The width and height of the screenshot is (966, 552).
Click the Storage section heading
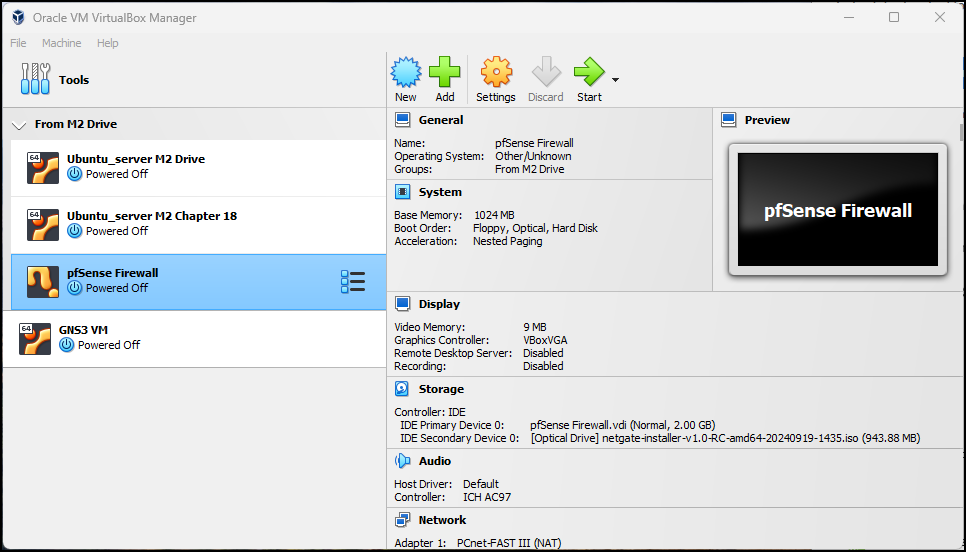pos(441,389)
